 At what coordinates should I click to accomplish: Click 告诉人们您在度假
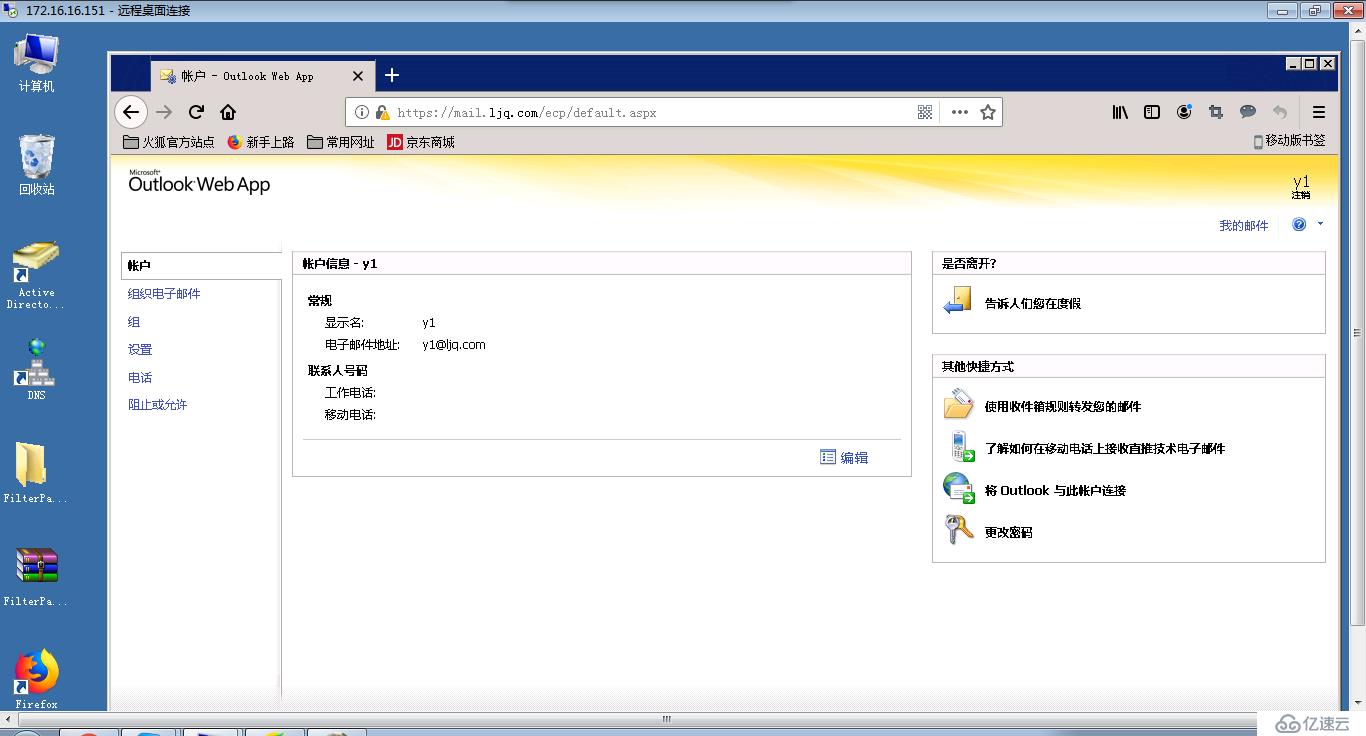click(x=1033, y=303)
